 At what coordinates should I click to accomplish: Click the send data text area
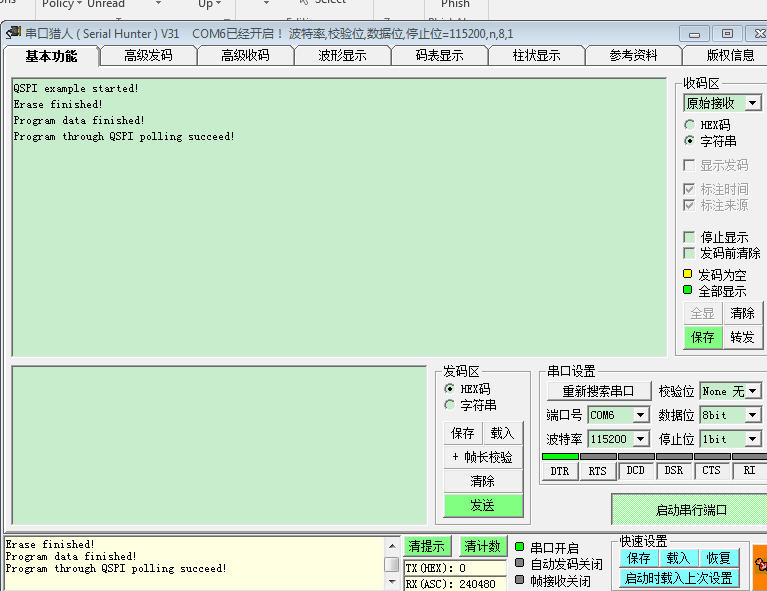pyautogui.click(x=220, y=445)
